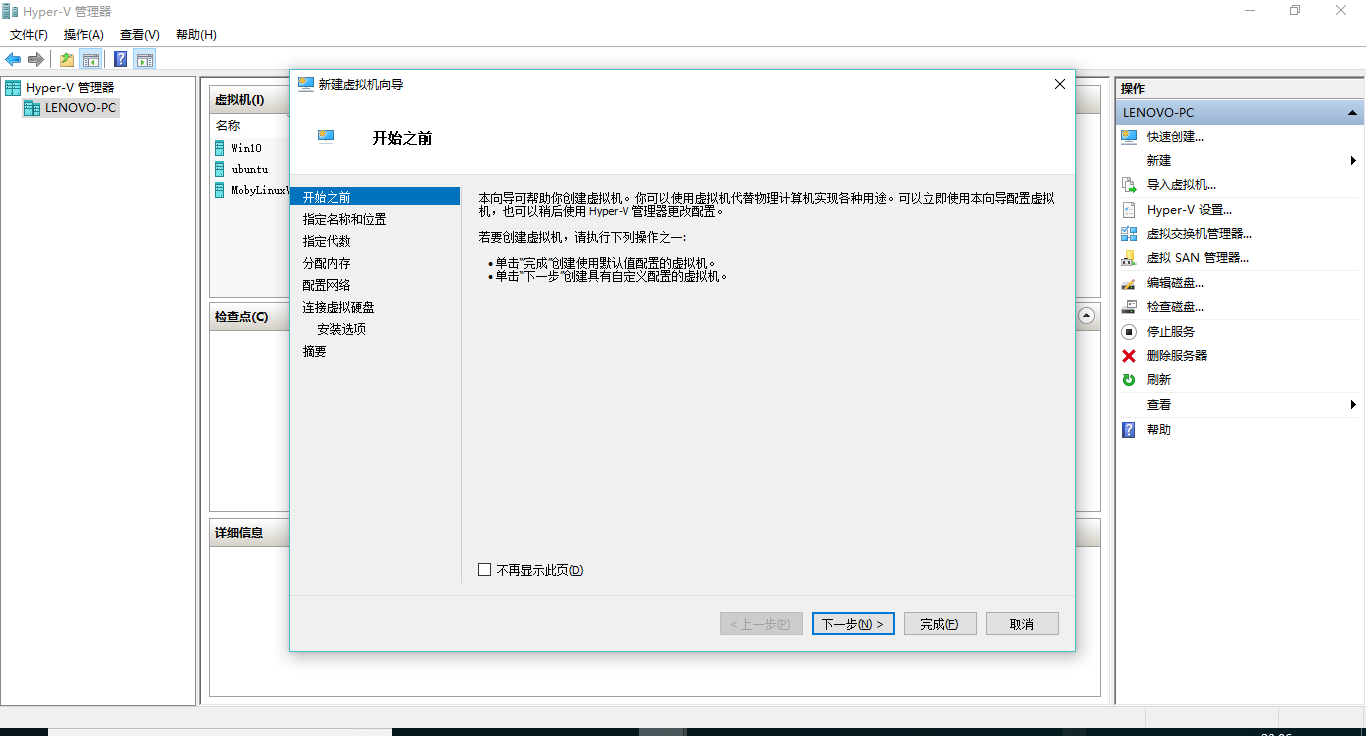Open the 查看(V) menu
Viewport: 1366px width, 736px height.
point(140,35)
